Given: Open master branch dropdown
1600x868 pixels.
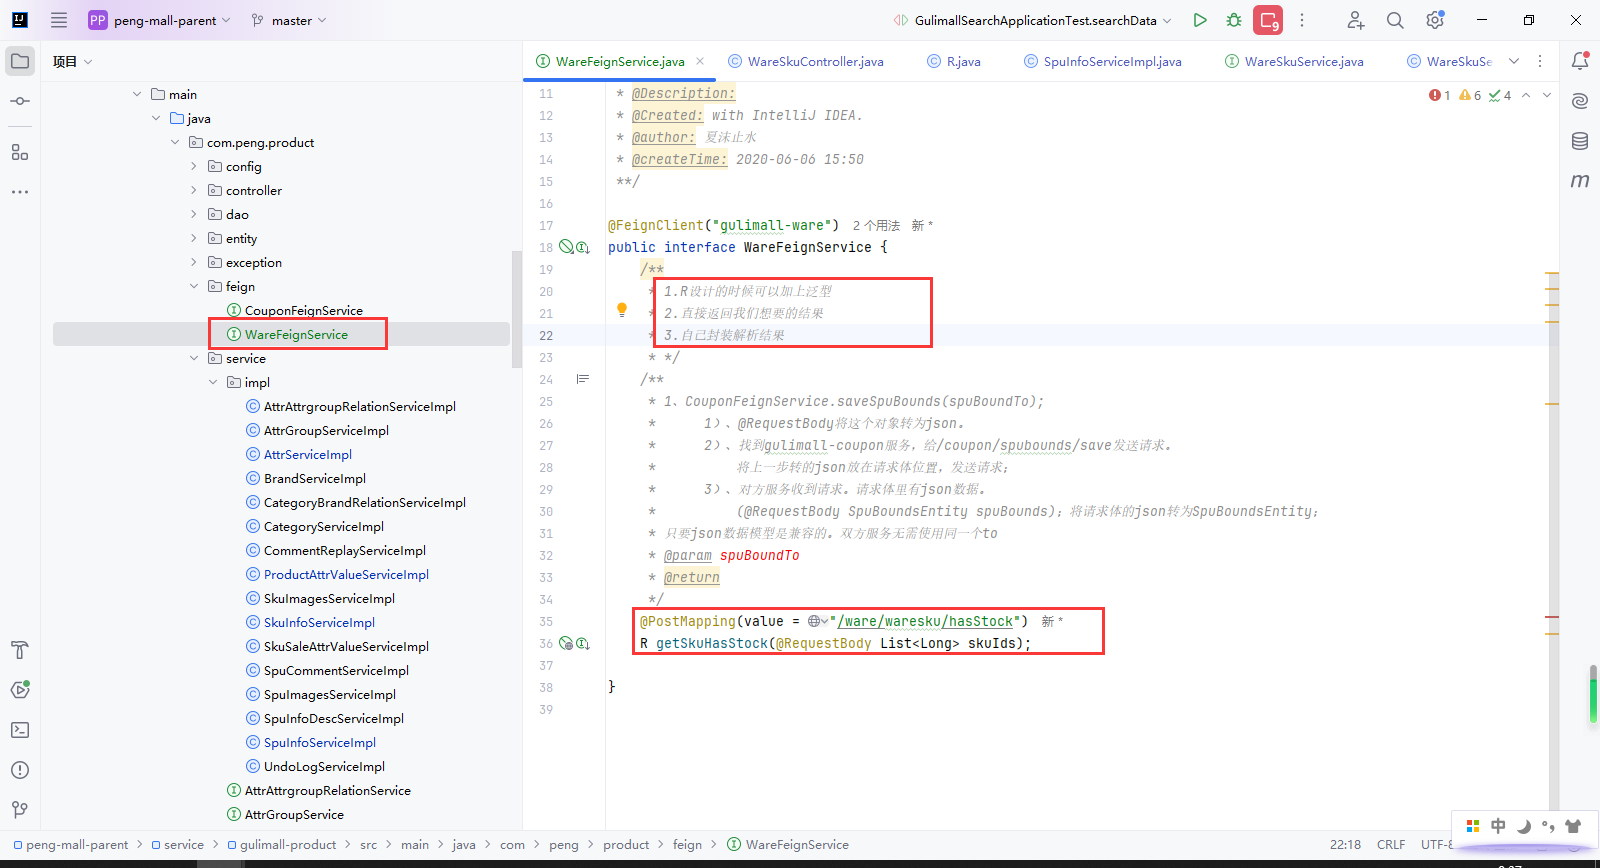Looking at the screenshot, I should [289, 20].
